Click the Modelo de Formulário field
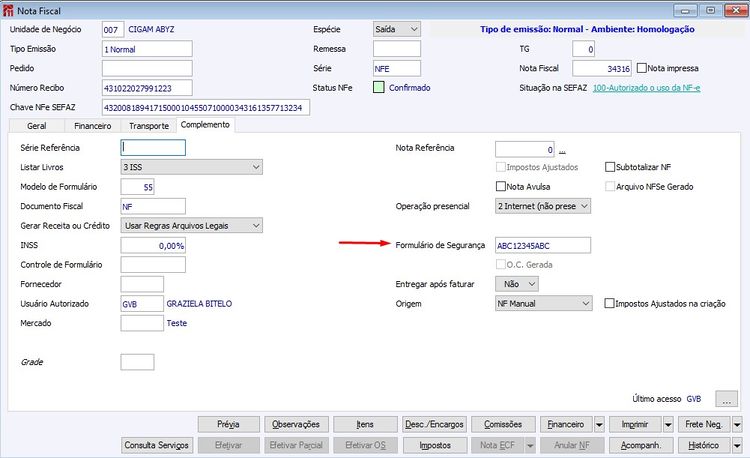The height and width of the screenshot is (458, 750). point(137,187)
